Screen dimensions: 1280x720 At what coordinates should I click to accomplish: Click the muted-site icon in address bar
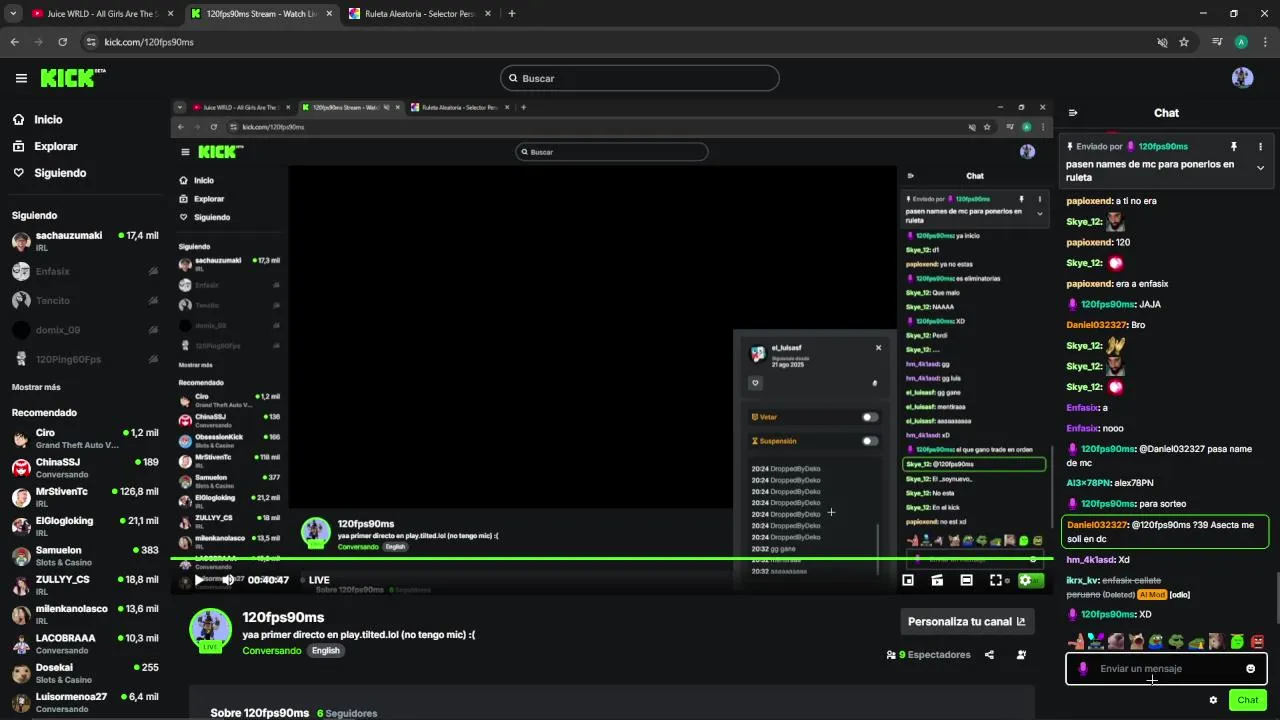[x=1162, y=42]
